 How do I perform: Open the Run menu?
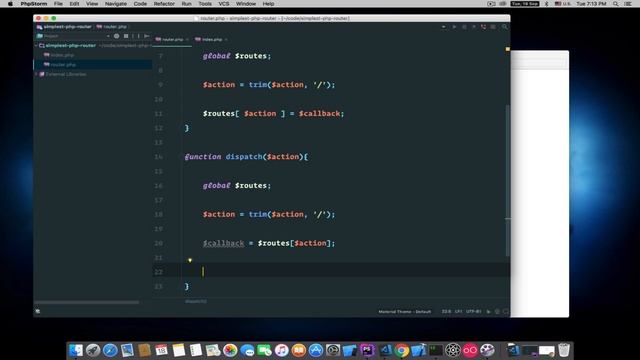tap(187, 4)
